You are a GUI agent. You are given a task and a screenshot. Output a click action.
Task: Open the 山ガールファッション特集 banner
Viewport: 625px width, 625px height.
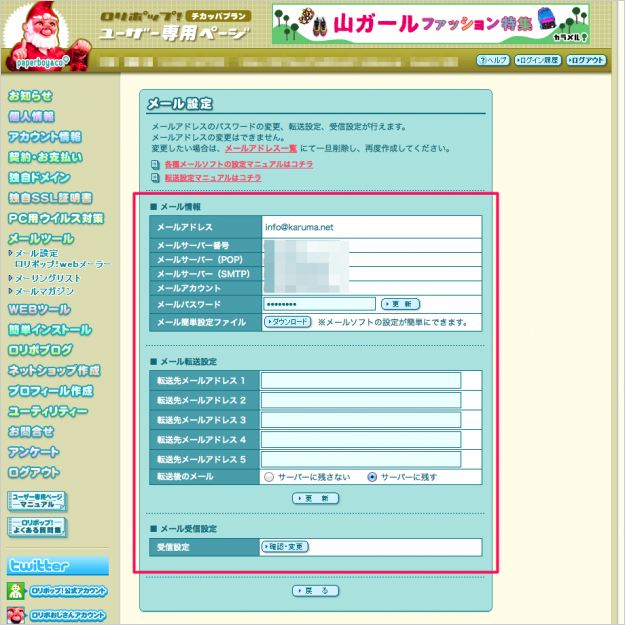430,24
